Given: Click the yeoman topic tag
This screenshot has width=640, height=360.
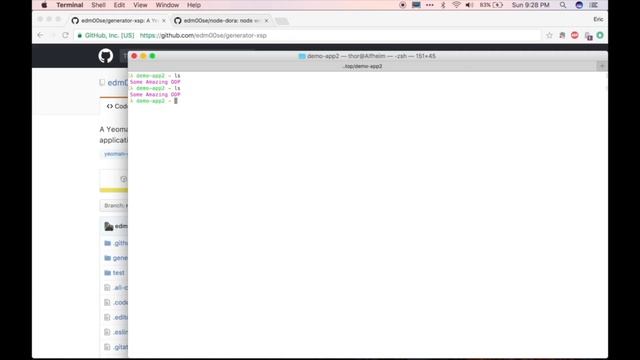Looking at the screenshot, I should [x=115, y=154].
